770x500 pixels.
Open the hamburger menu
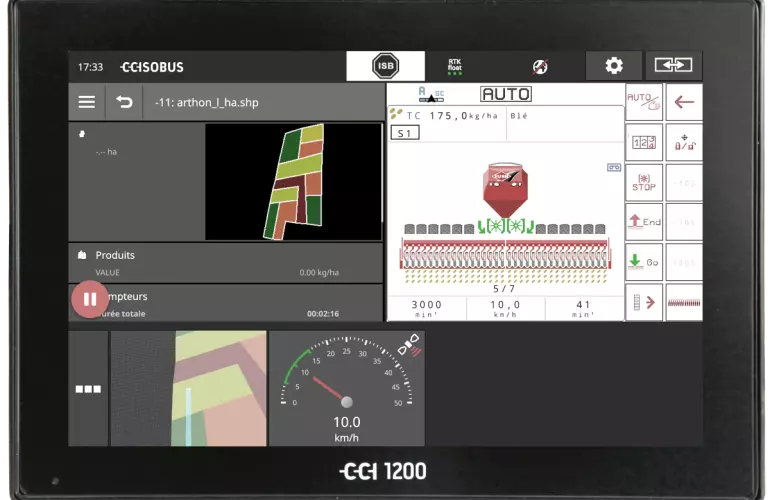[87, 102]
